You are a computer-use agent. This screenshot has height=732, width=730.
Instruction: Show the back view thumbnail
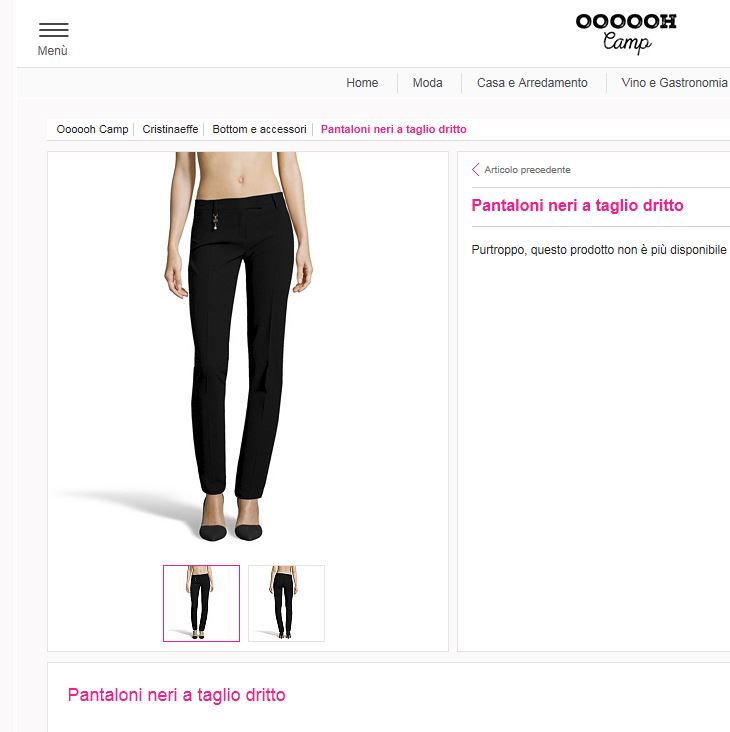click(x=286, y=603)
